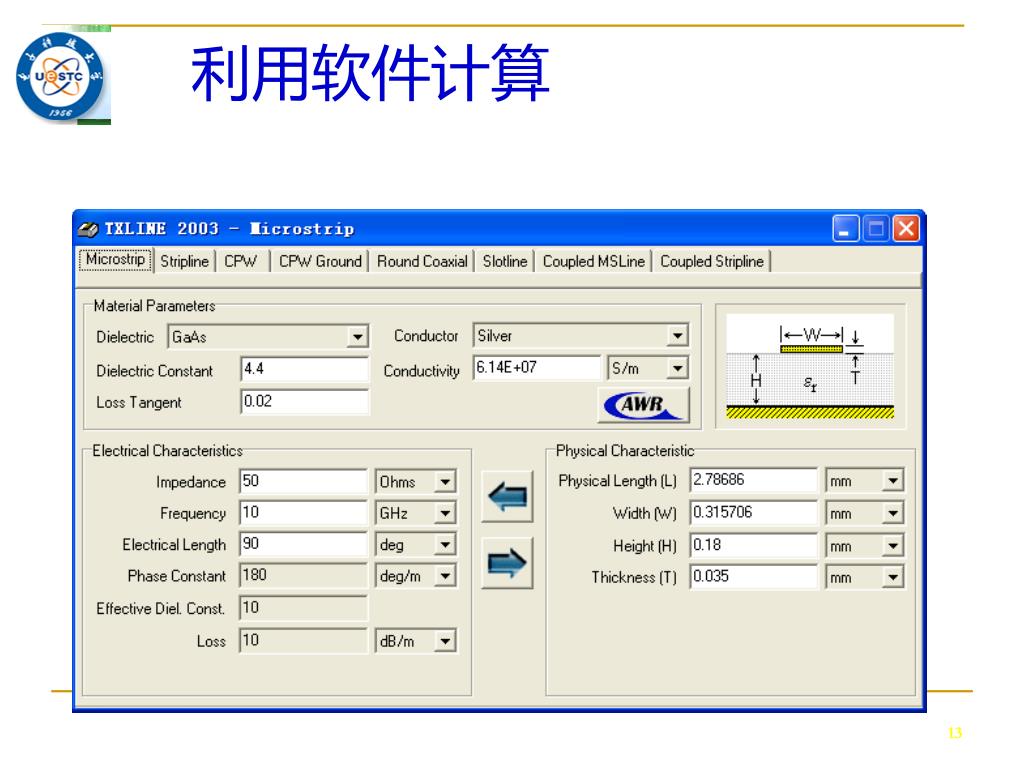Click the Dielectric Constant field 4.4
Viewport: 1024px width, 768px height.
click(304, 369)
